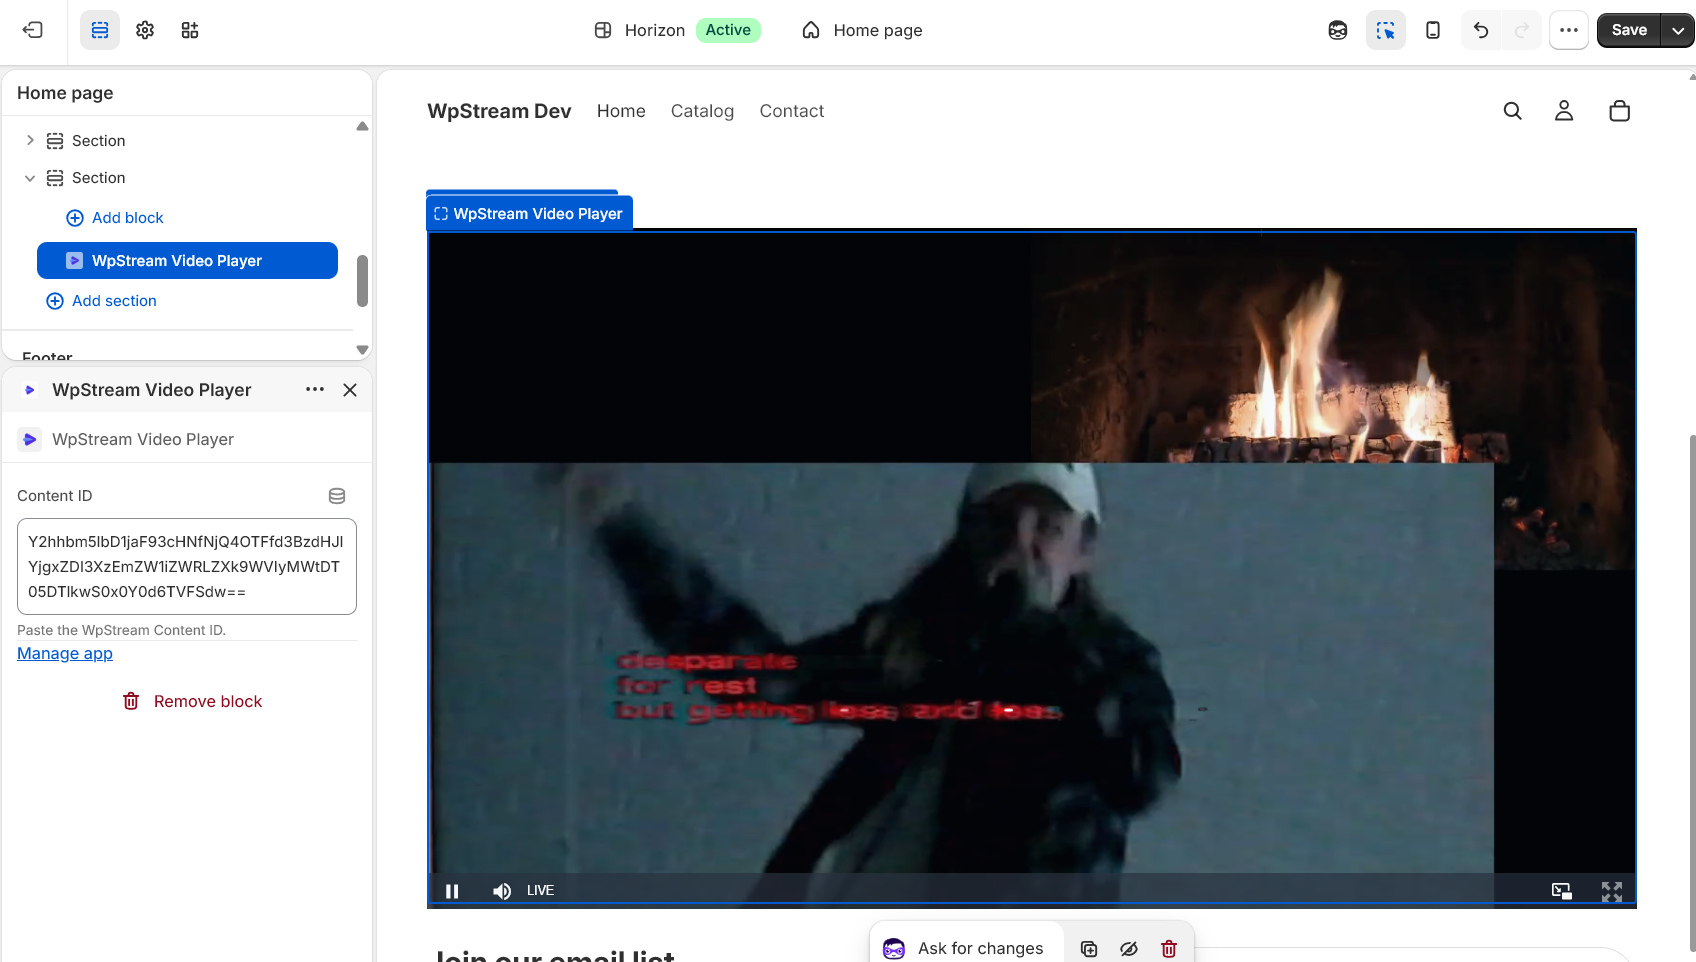Open the Sections panel icon

pos(100,30)
